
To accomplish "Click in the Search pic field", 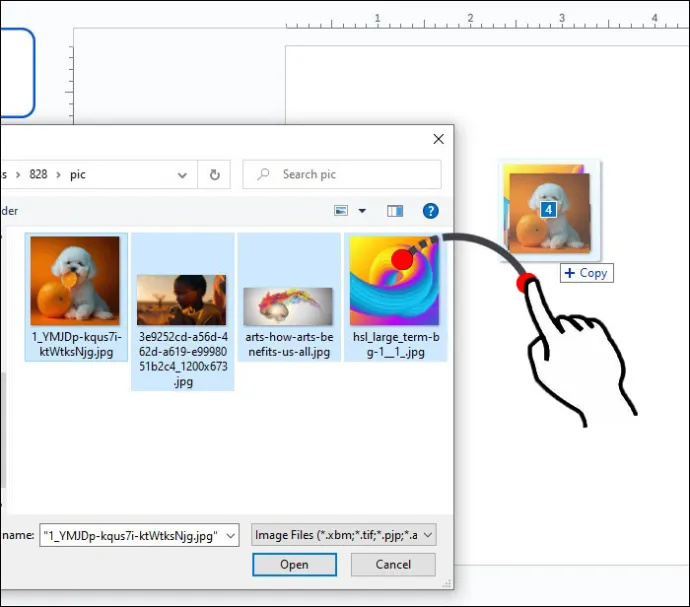I will [x=342, y=174].
